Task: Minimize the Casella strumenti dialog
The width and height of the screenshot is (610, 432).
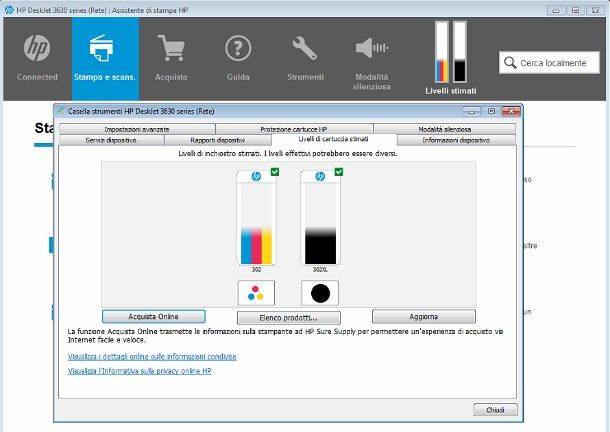Action: pos(471,111)
